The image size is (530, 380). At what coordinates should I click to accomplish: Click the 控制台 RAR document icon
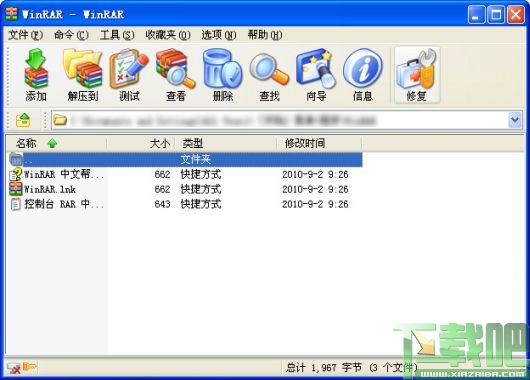[x=16, y=204]
